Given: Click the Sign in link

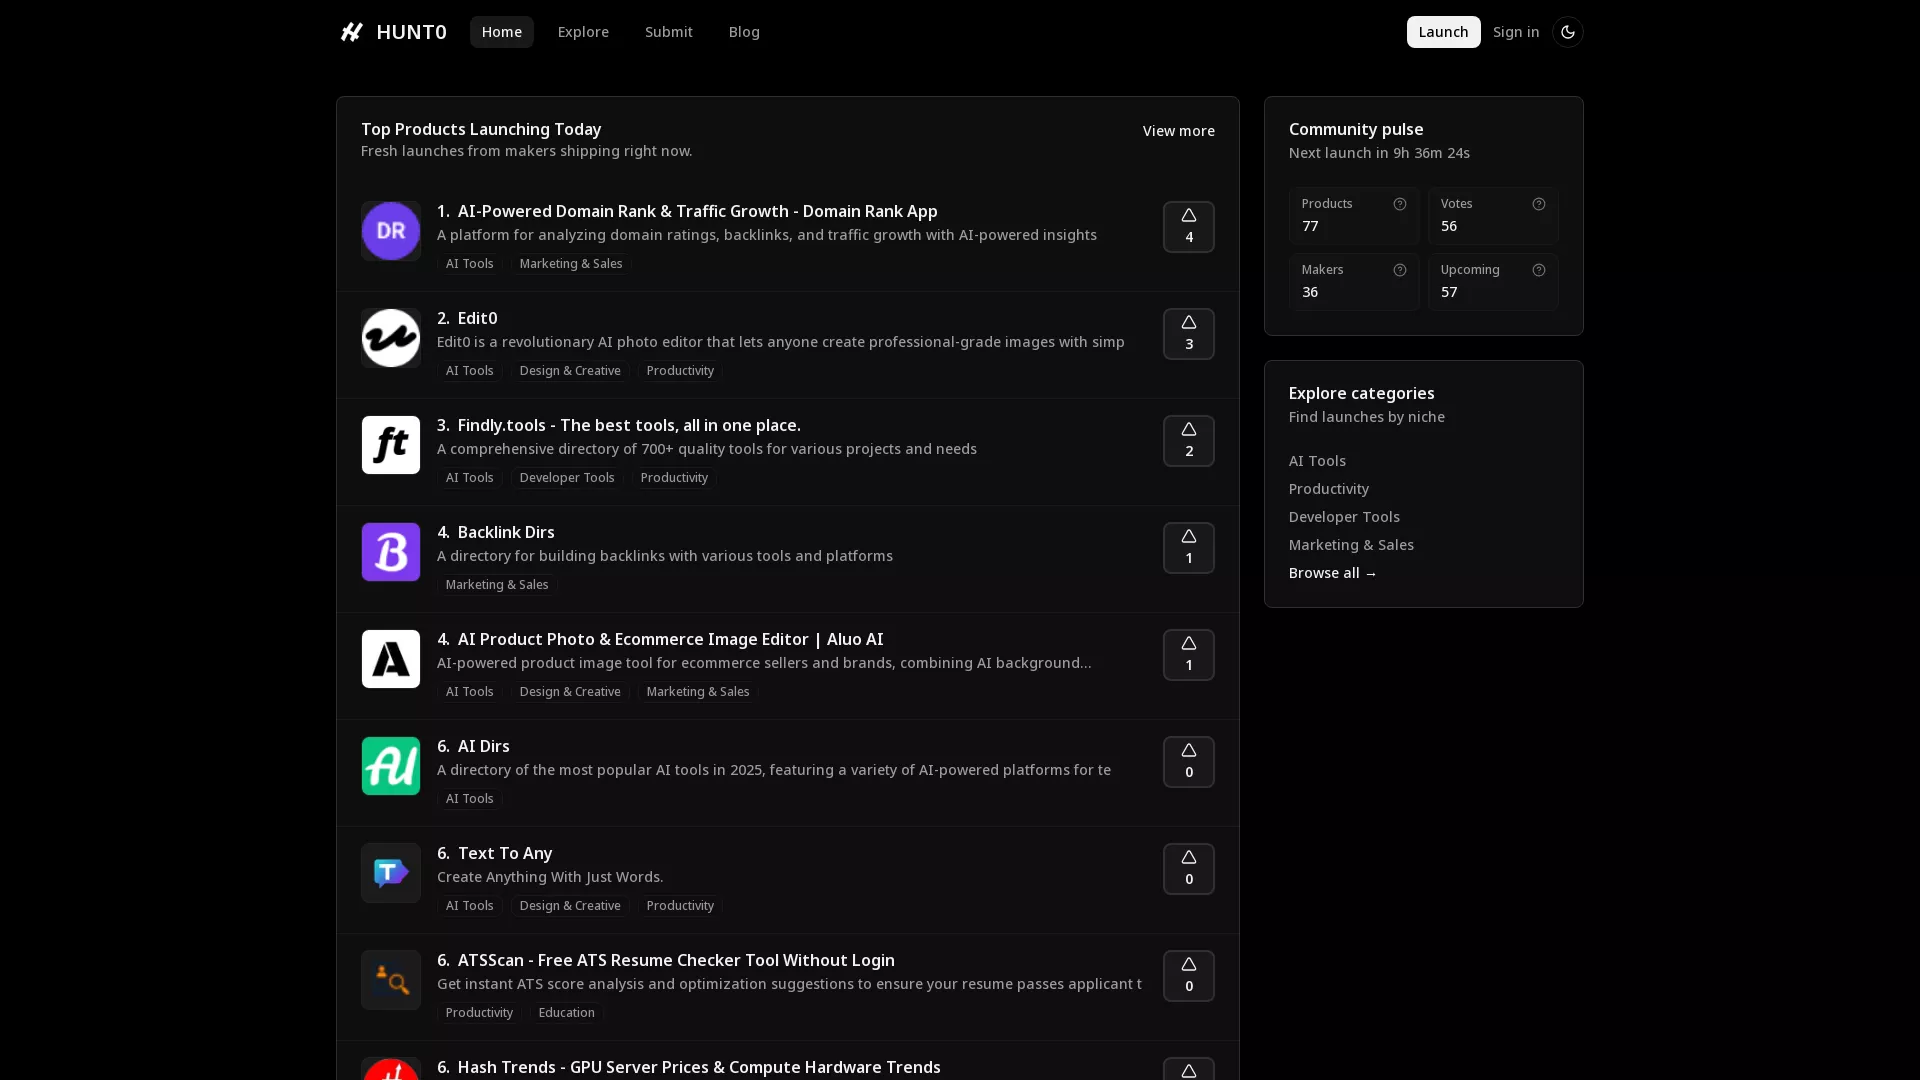Looking at the screenshot, I should point(1516,31).
